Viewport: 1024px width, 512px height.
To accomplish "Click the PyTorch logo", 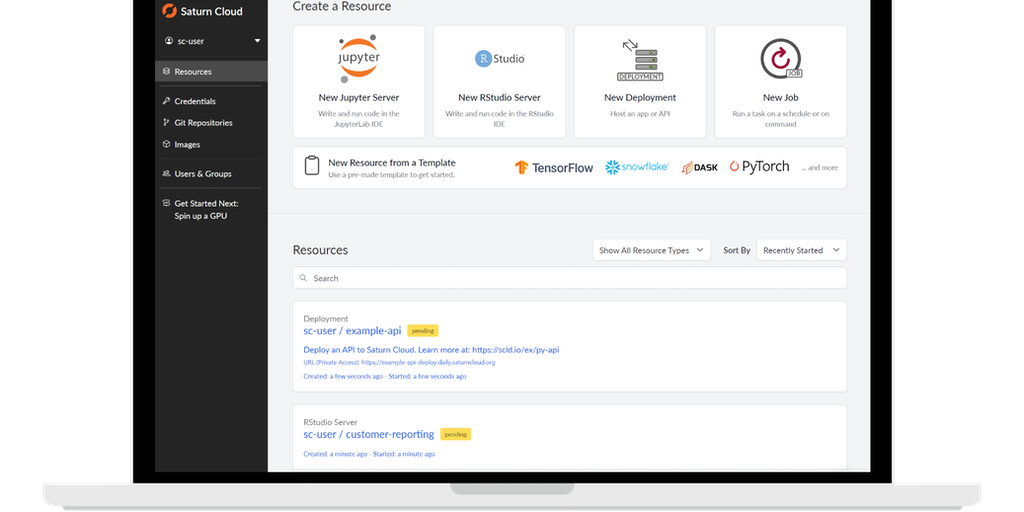I will (x=760, y=167).
